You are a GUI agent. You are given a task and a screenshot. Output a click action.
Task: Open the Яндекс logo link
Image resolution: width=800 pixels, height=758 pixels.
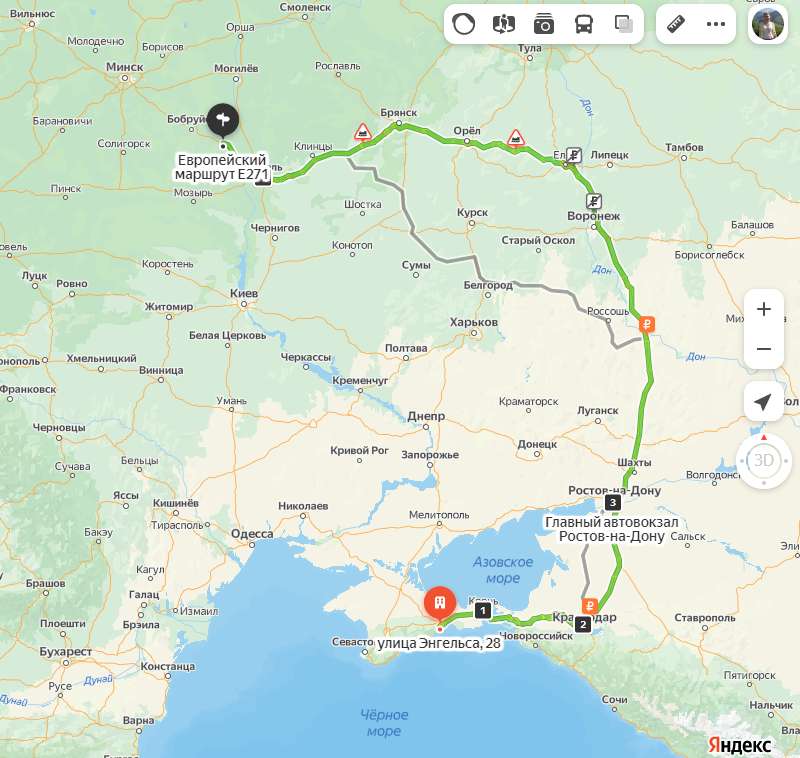click(740, 745)
